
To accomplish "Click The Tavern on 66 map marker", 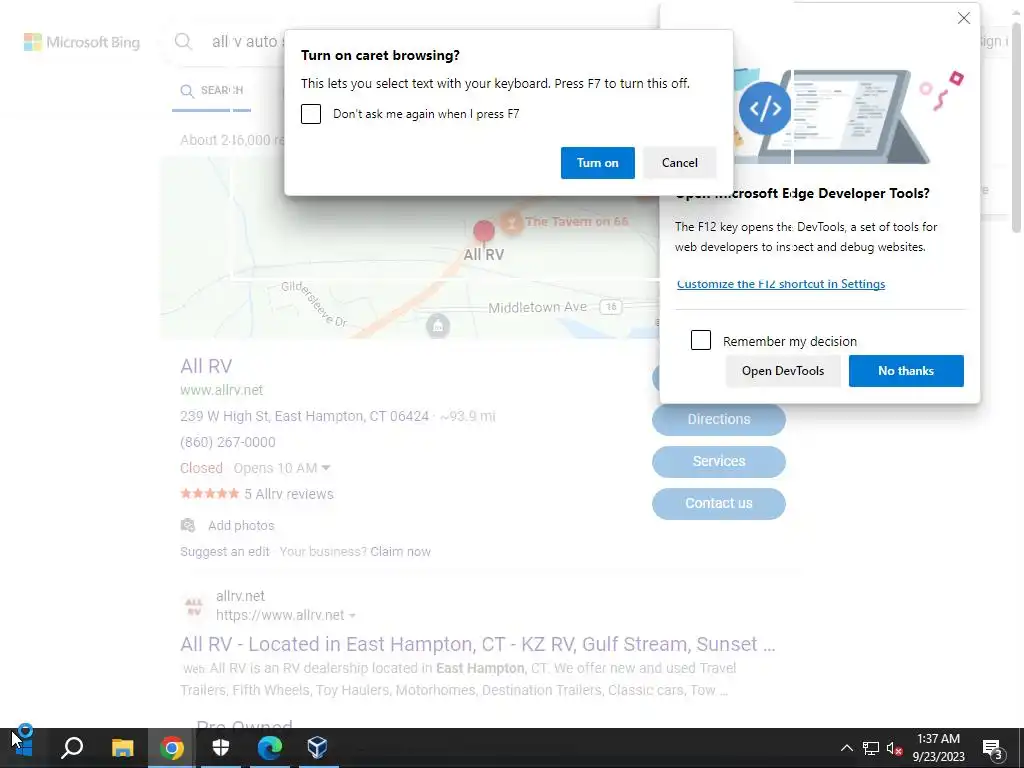I will click(512, 222).
